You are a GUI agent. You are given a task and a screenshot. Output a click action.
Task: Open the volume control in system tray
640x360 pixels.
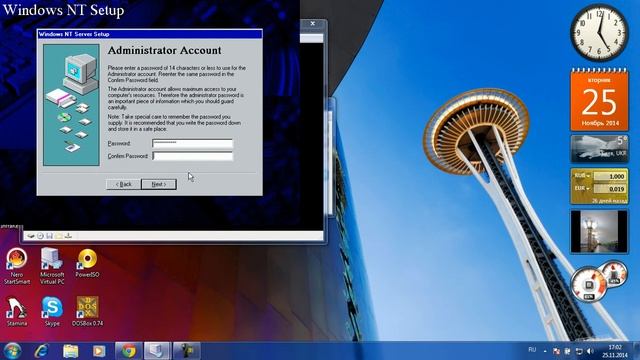tap(590, 351)
